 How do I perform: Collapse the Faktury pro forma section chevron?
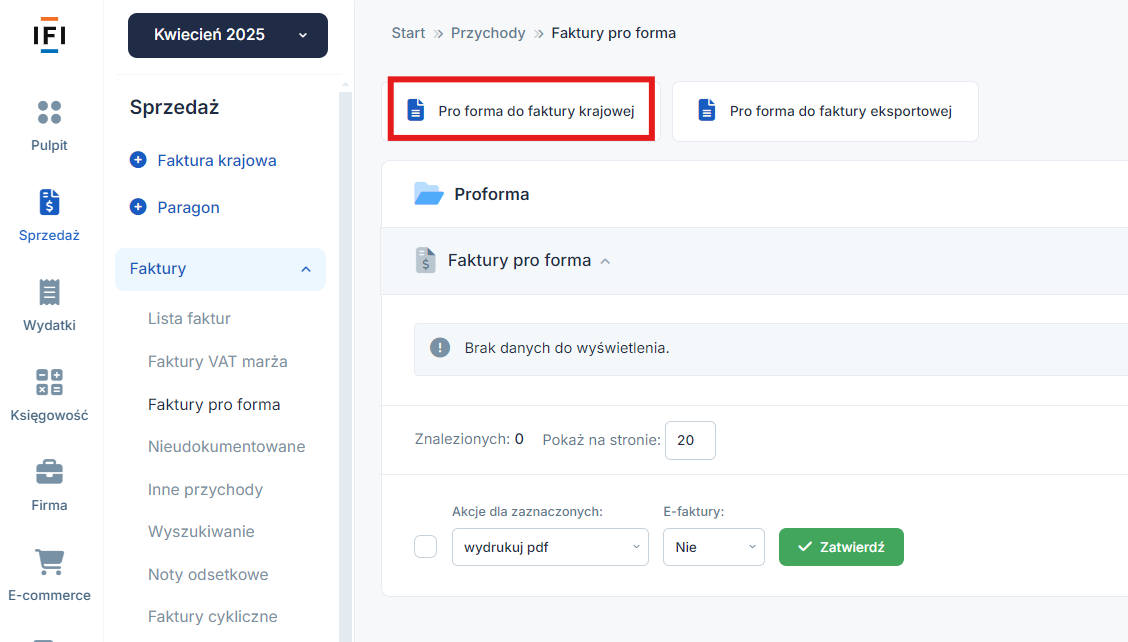point(605,261)
